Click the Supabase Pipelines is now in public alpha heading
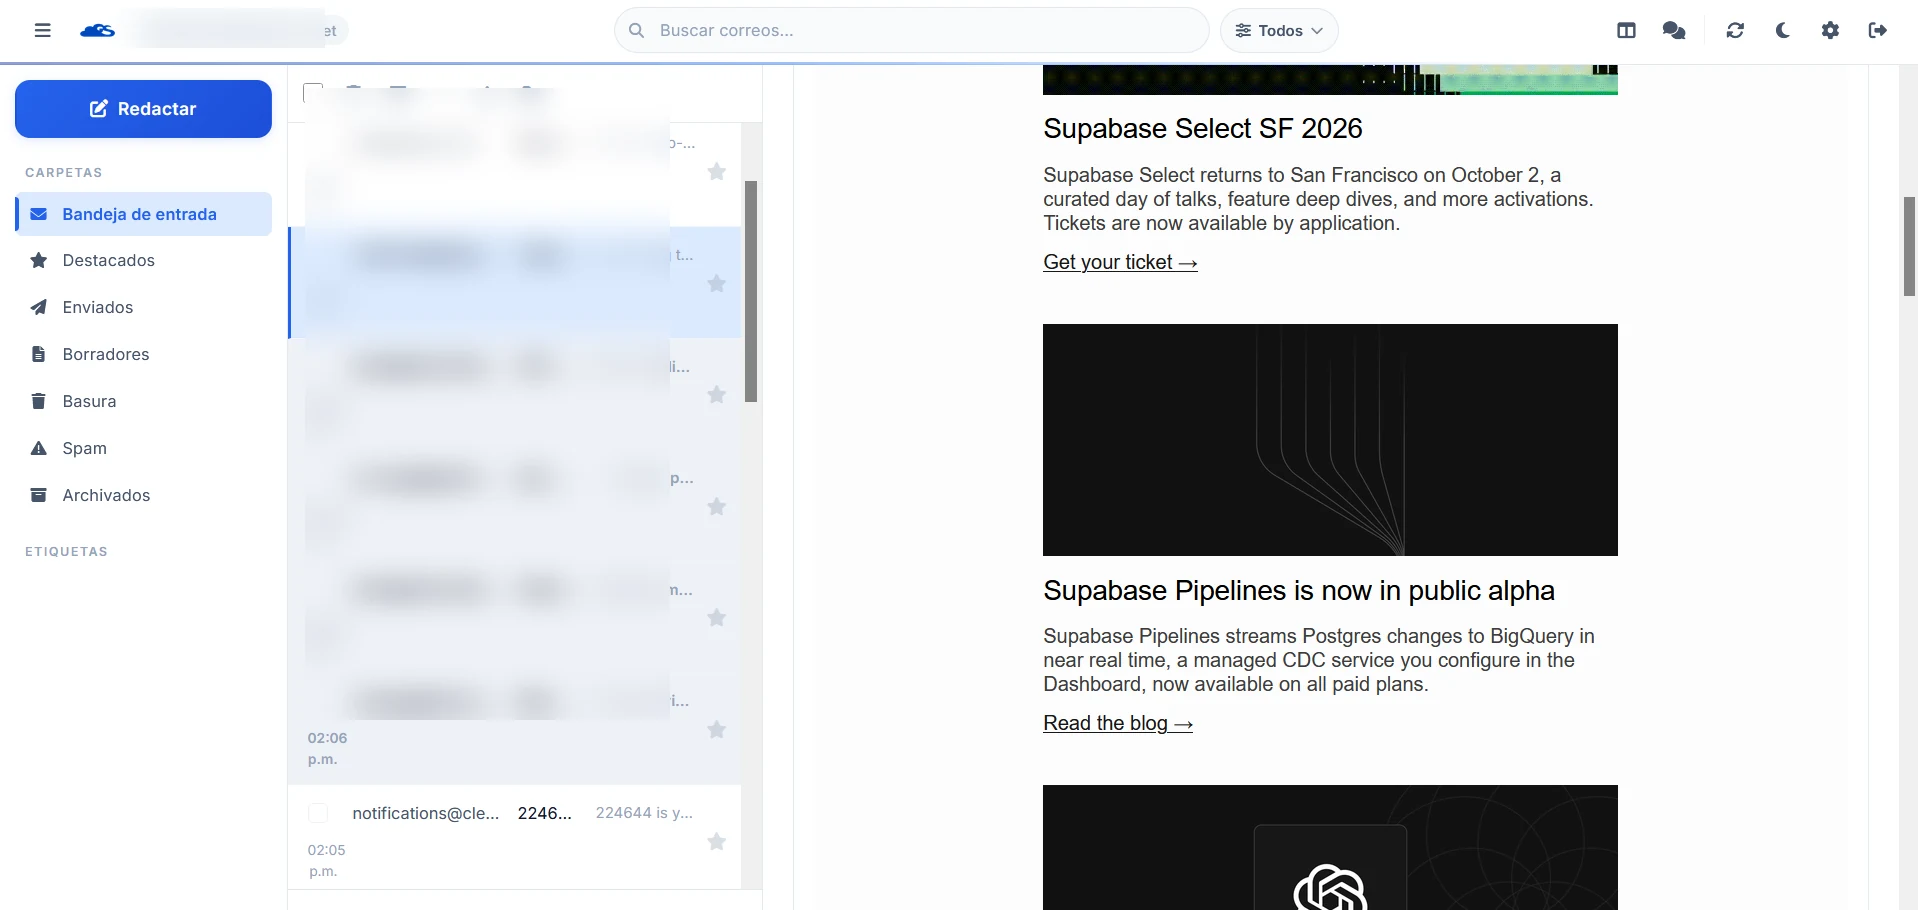Viewport: 1918px width, 910px height. pyautogui.click(x=1299, y=590)
